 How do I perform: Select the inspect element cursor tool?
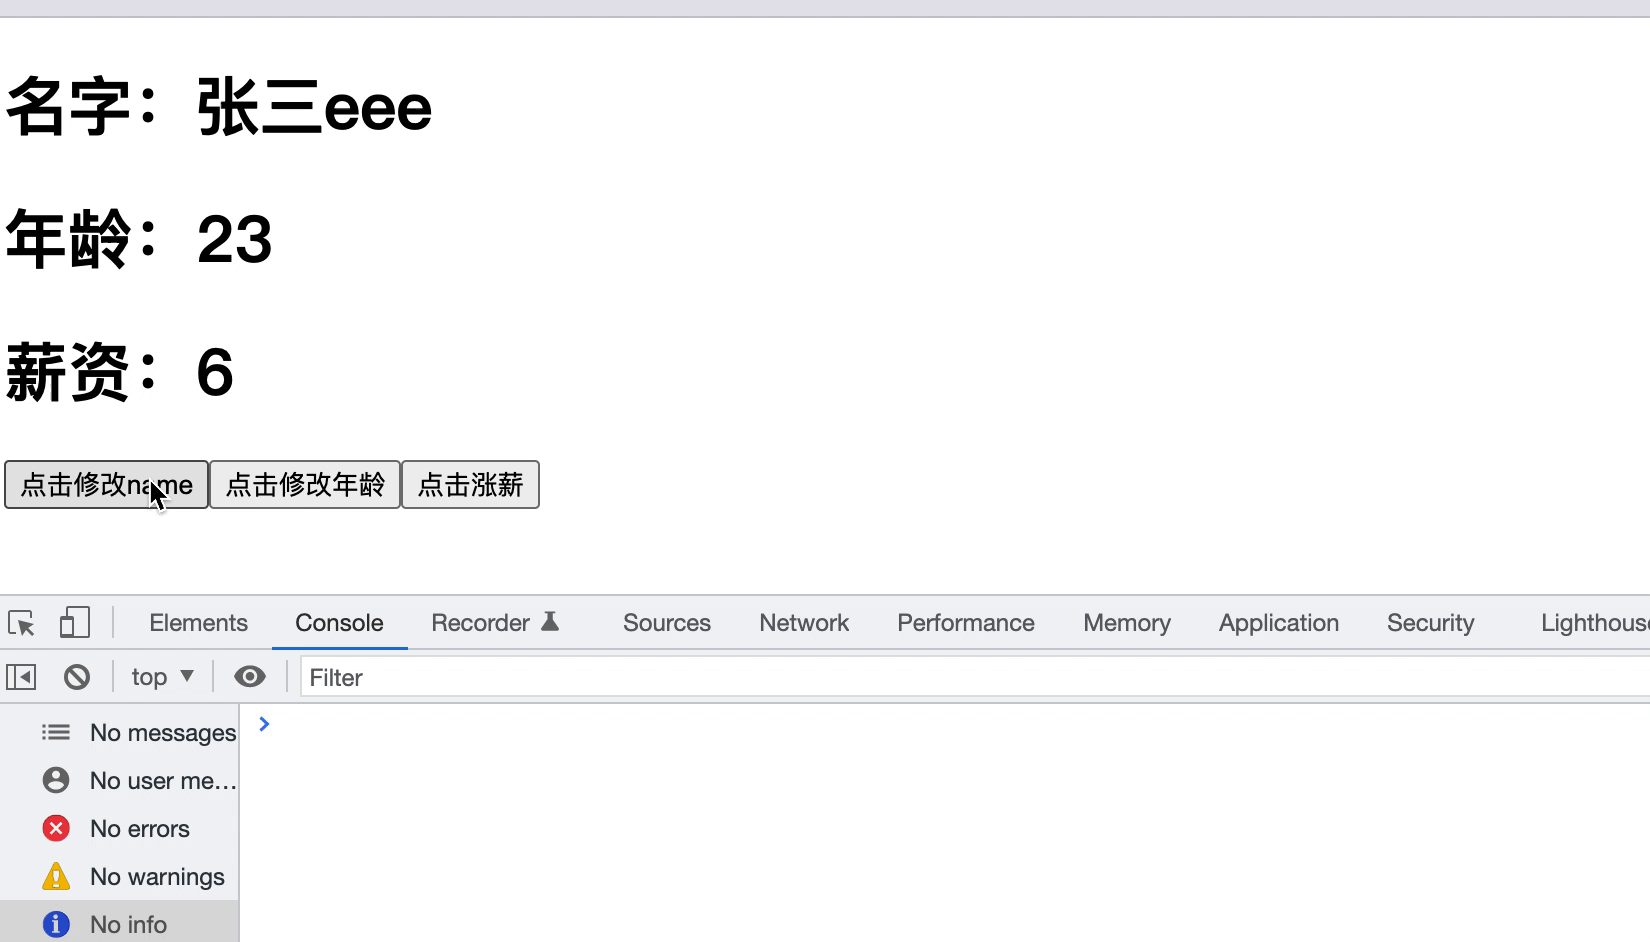point(21,622)
